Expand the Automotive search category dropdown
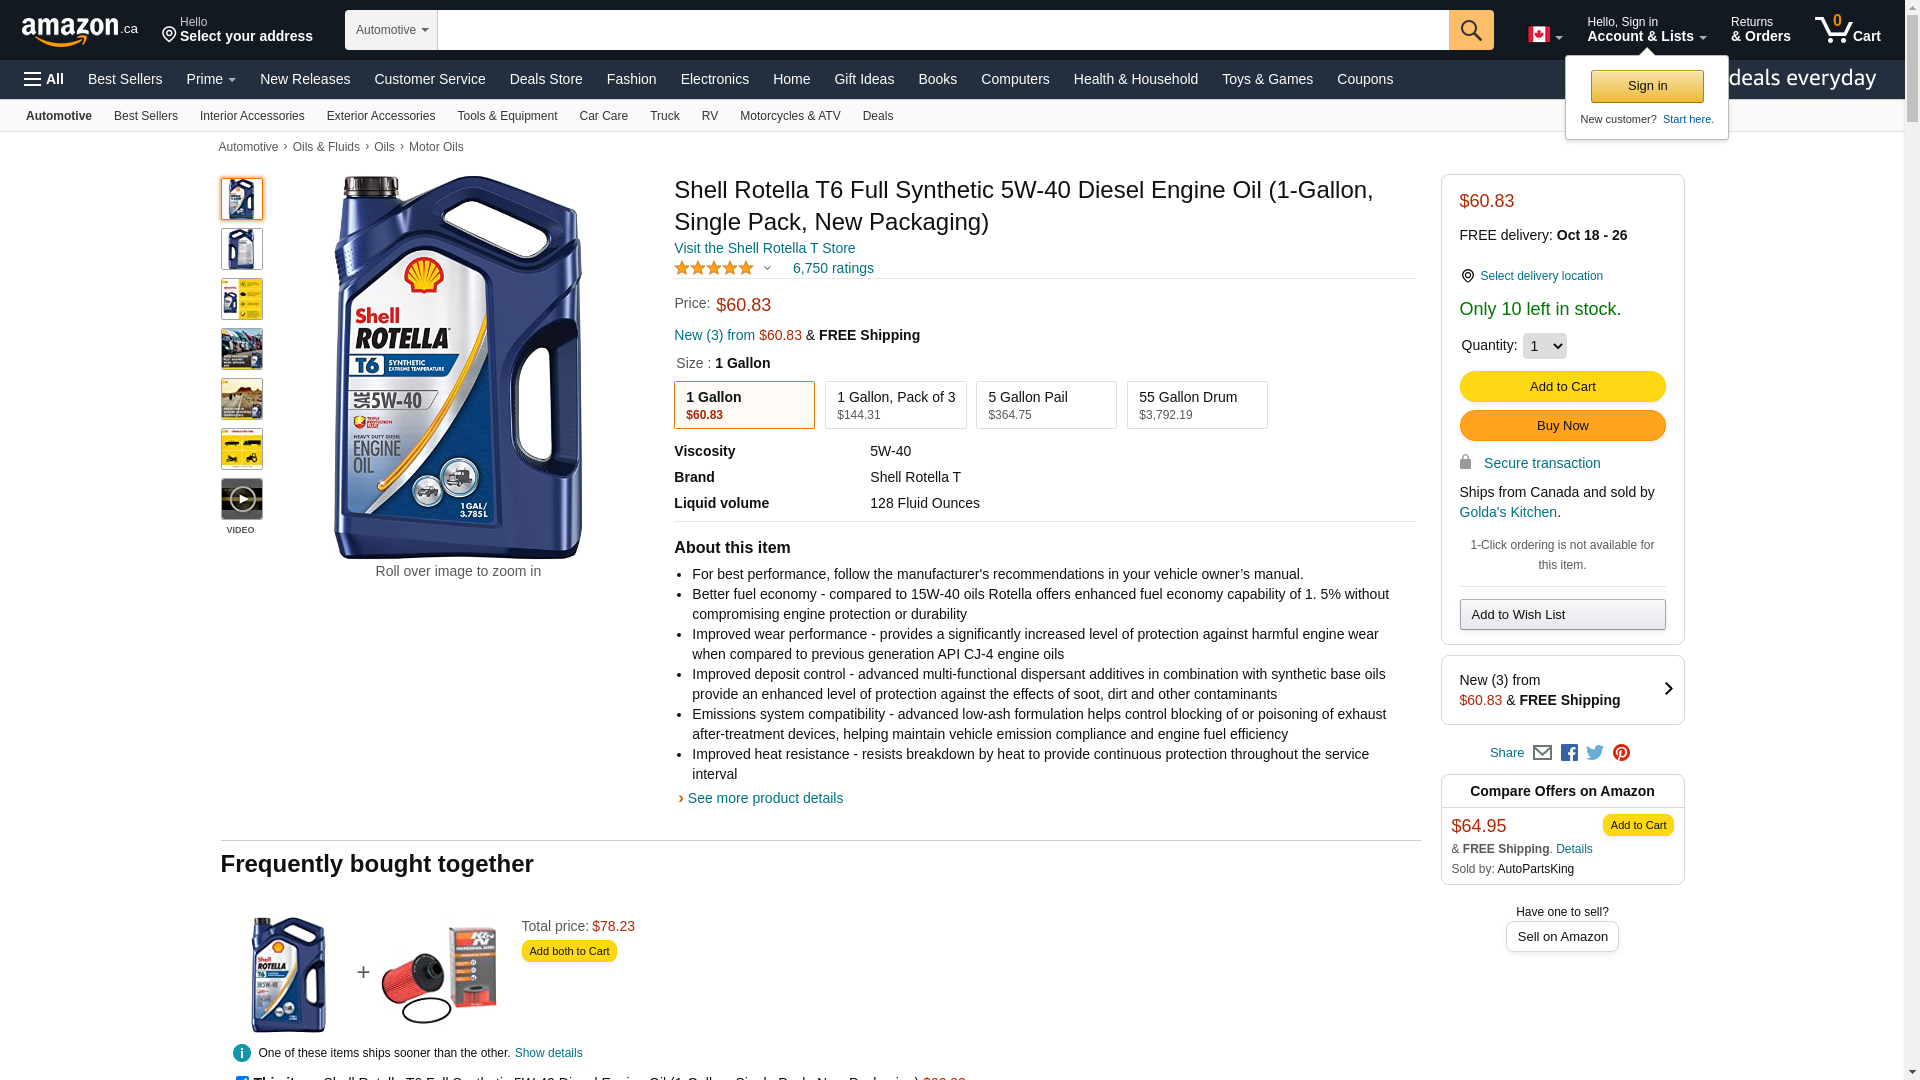Image resolution: width=1920 pixels, height=1080 pixels. coord(391,30)
